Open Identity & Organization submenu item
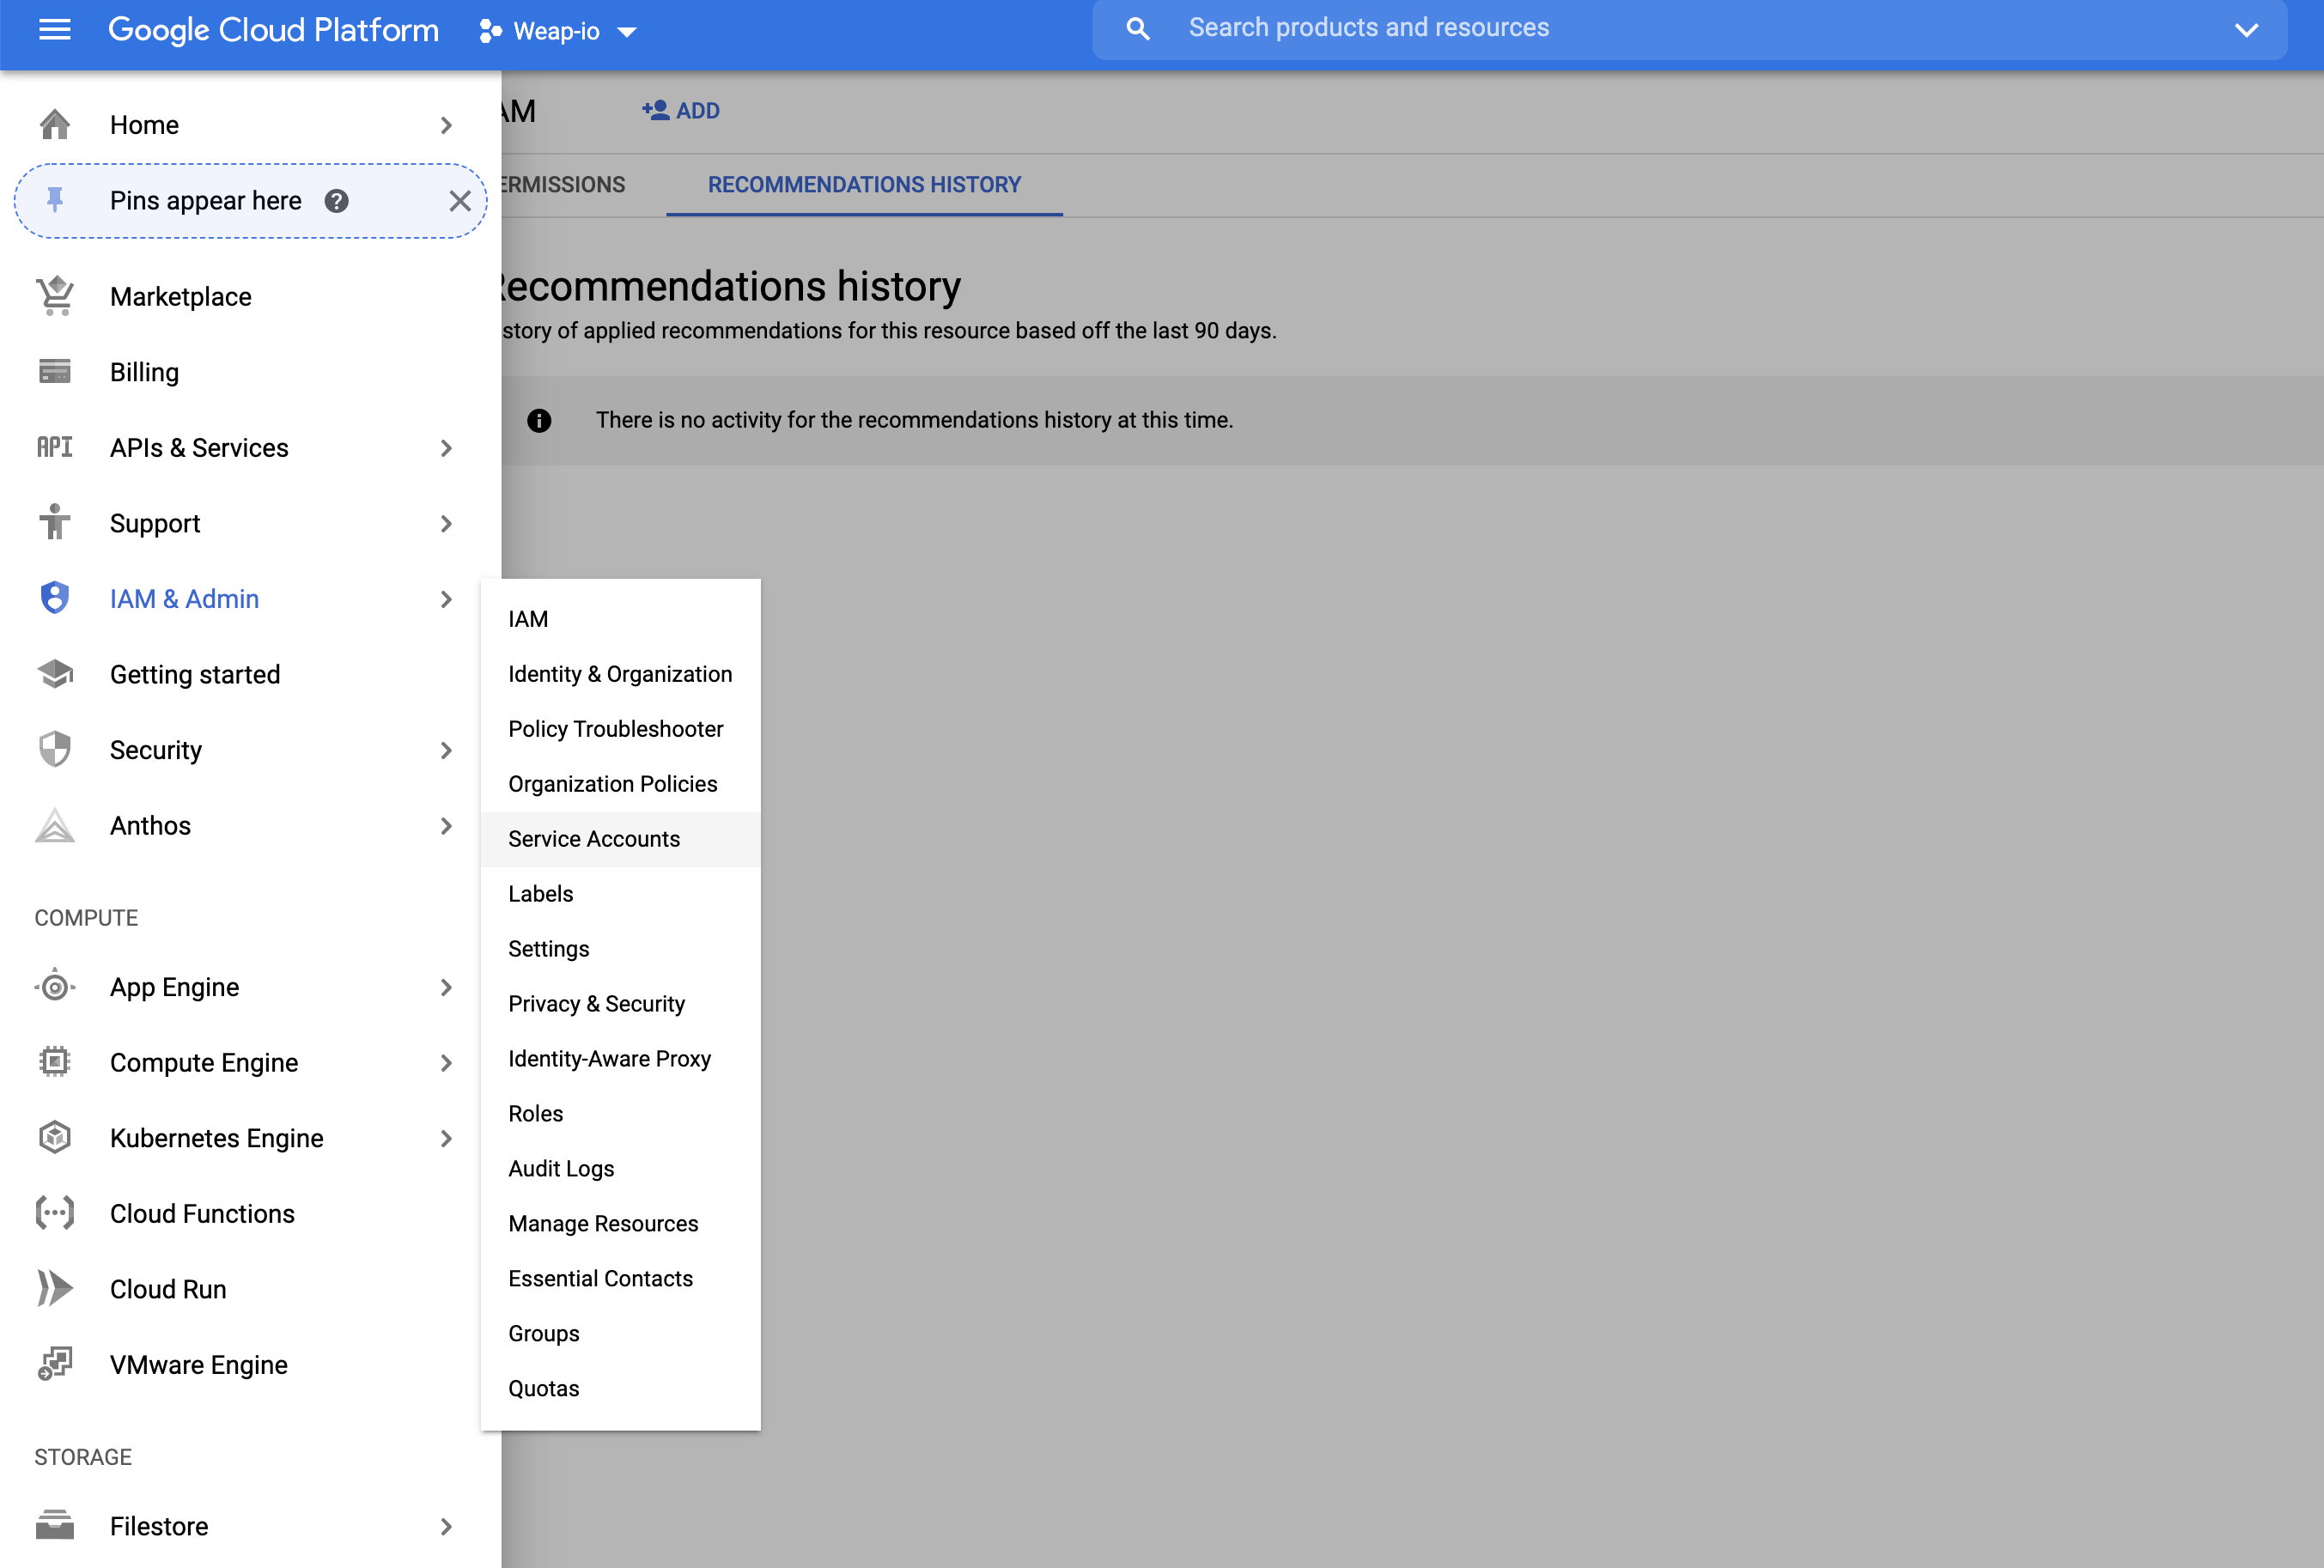Image resolution: width=2324 pixels, height=1568 pixels. pyautogui.click(x=620, y=674)
